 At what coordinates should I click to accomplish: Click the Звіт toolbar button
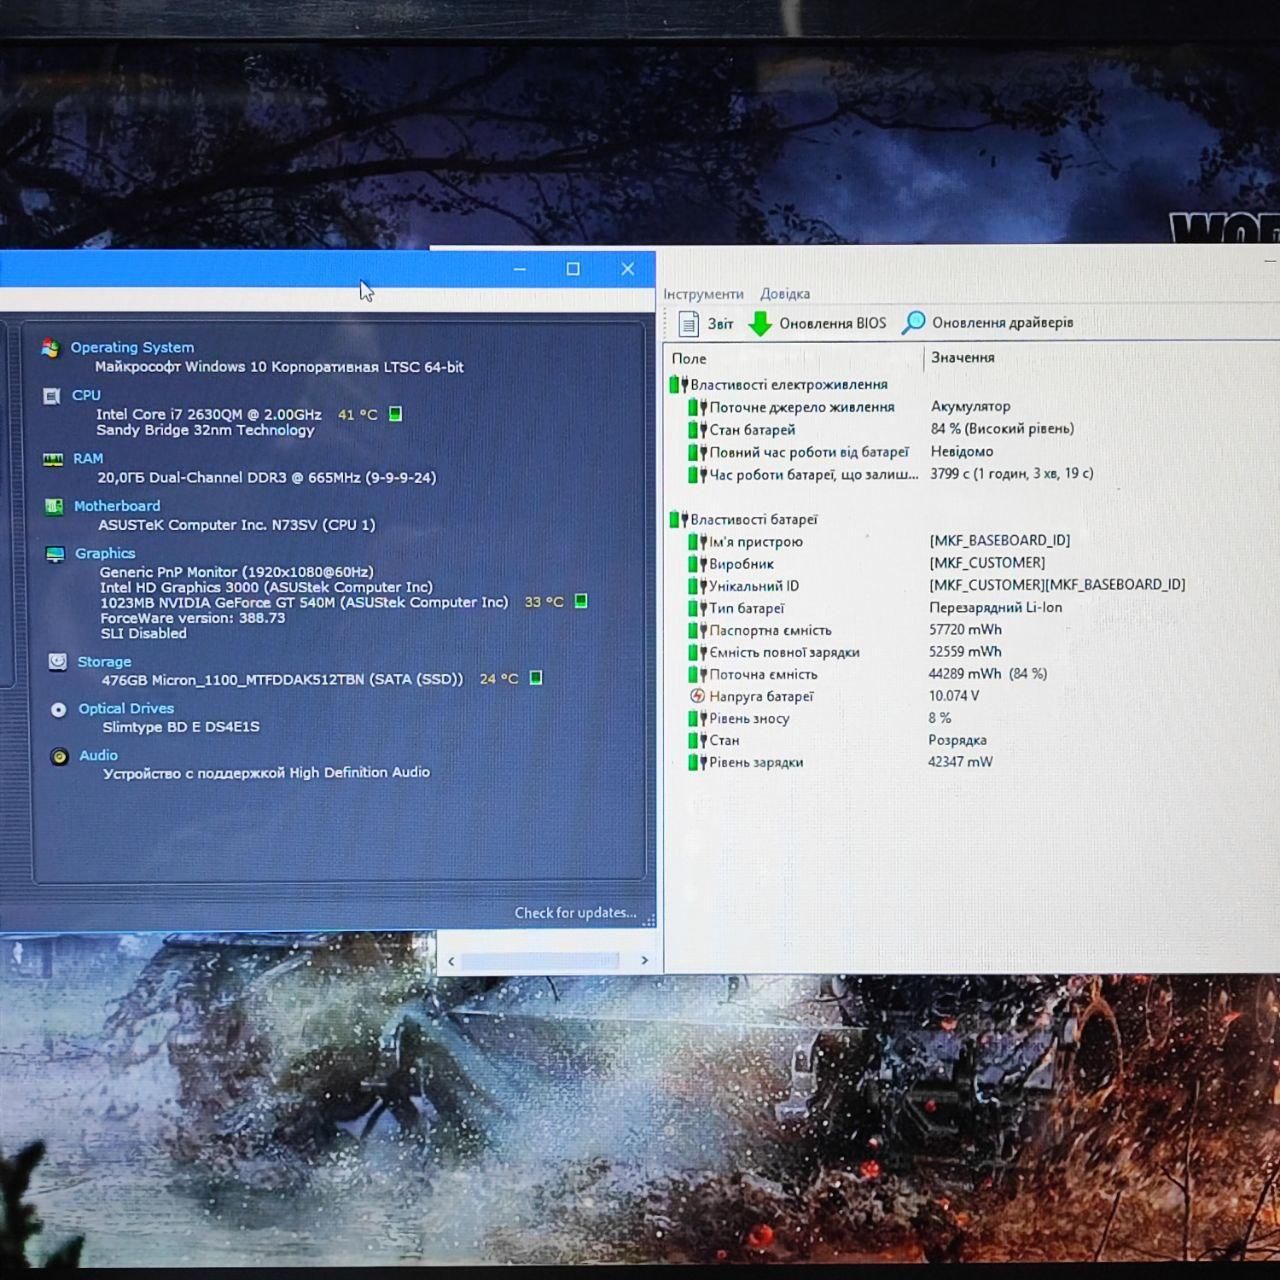(706, 324)
